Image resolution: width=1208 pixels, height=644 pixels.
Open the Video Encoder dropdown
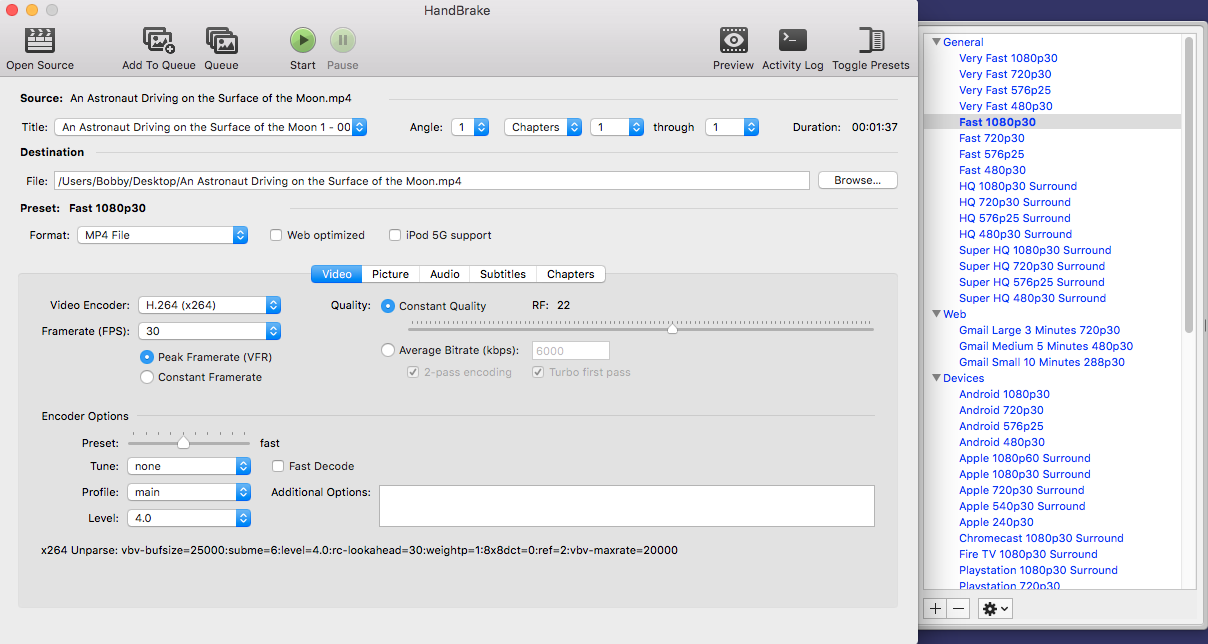point(210,305)
